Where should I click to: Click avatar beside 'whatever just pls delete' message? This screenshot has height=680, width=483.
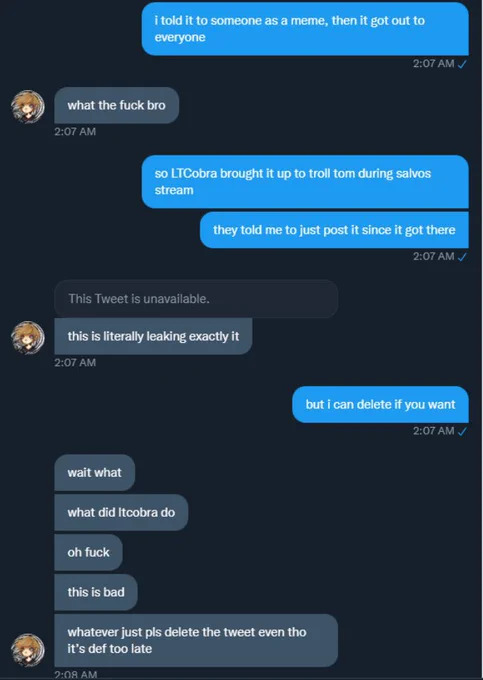click(28, 650)
